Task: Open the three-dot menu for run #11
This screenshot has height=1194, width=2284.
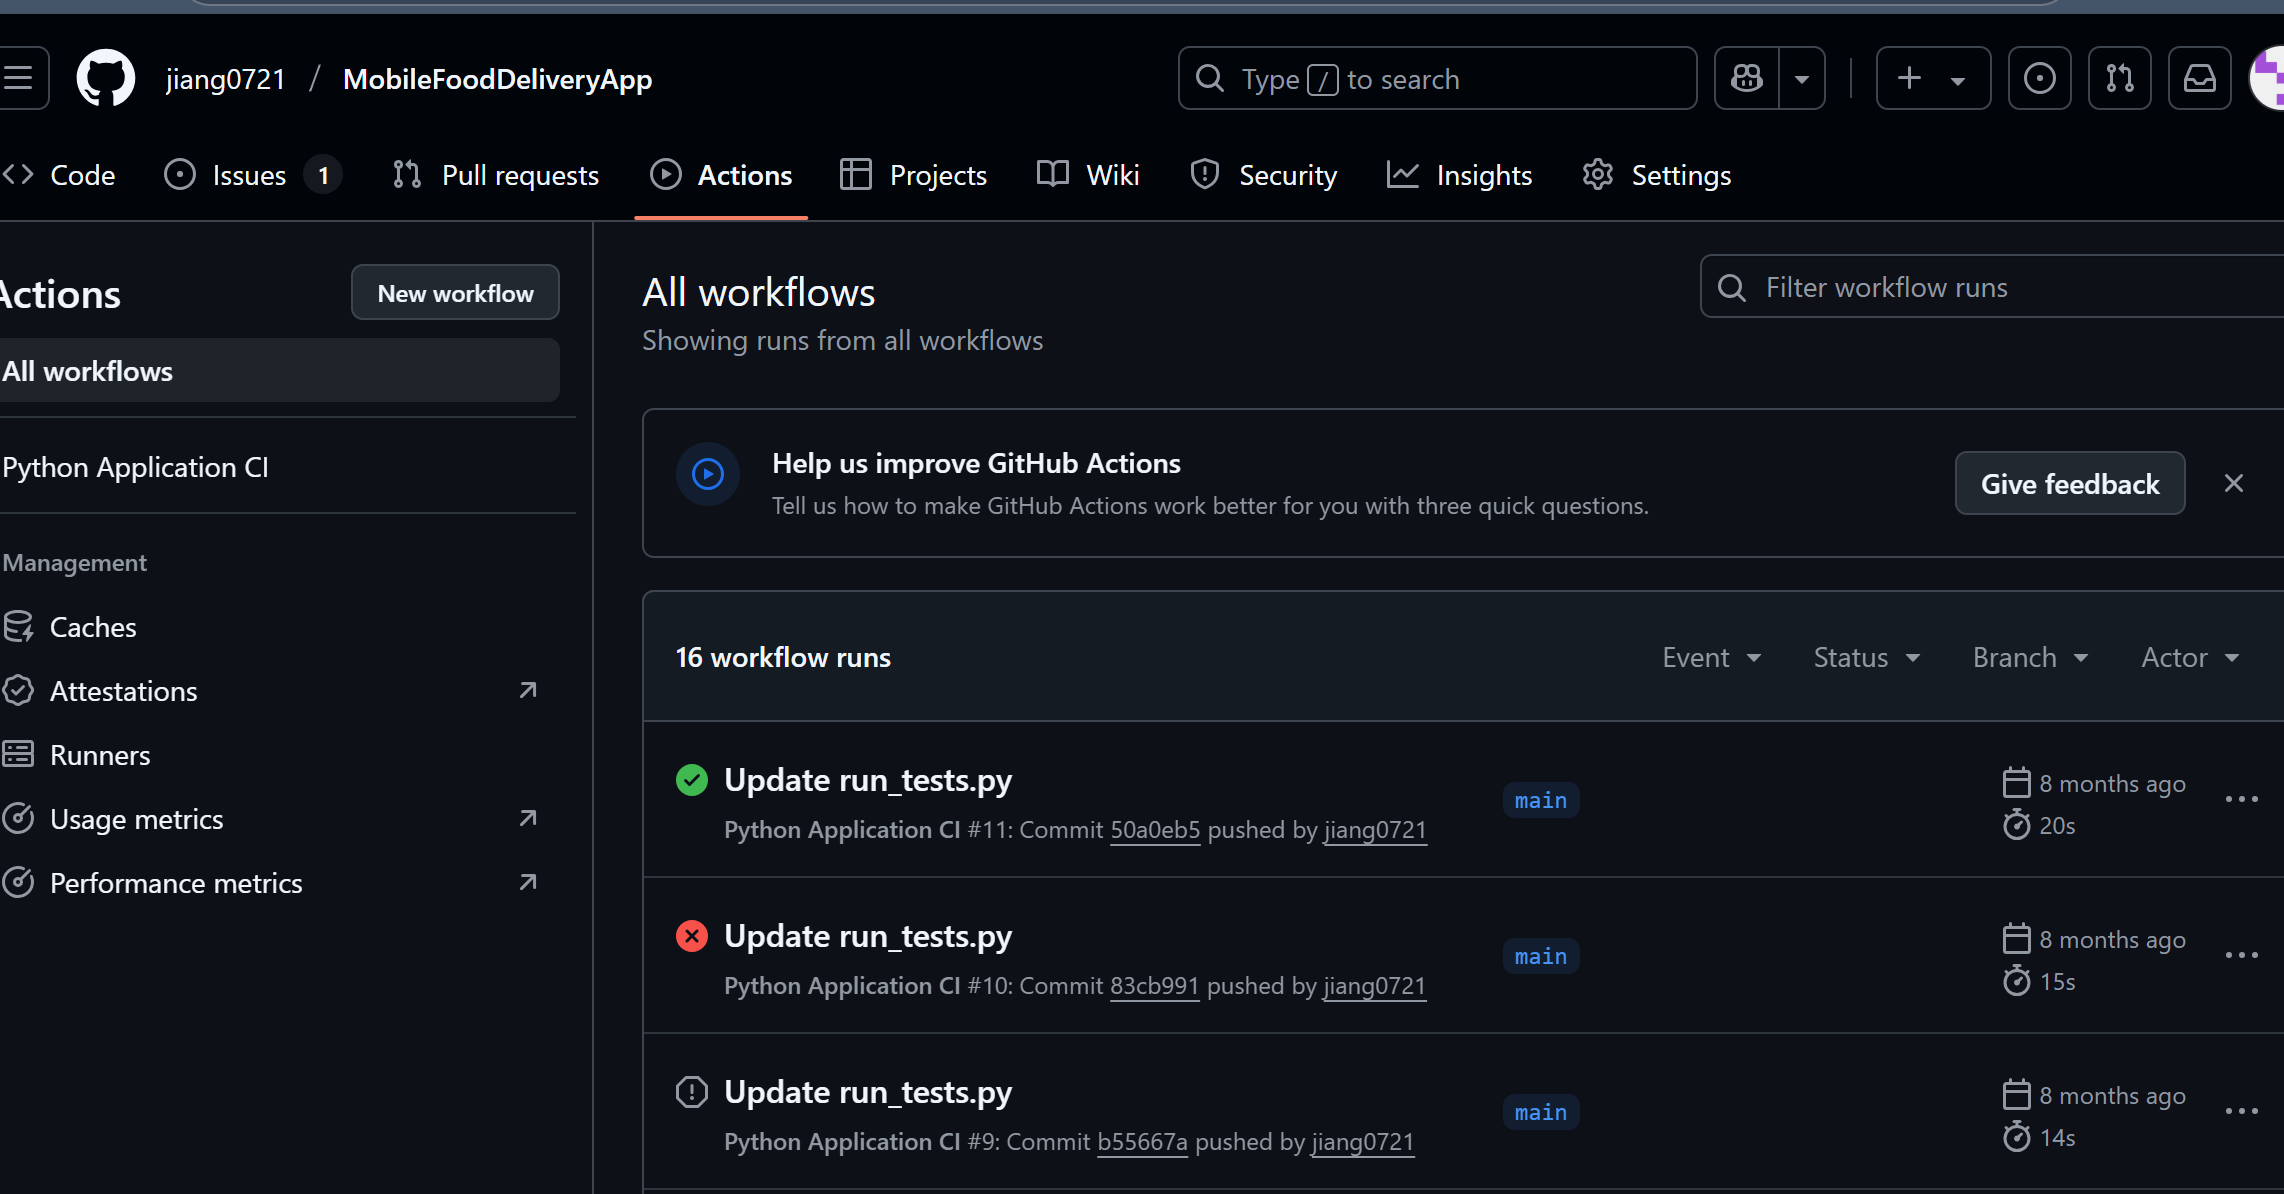Action: [x=2242, y=799]
